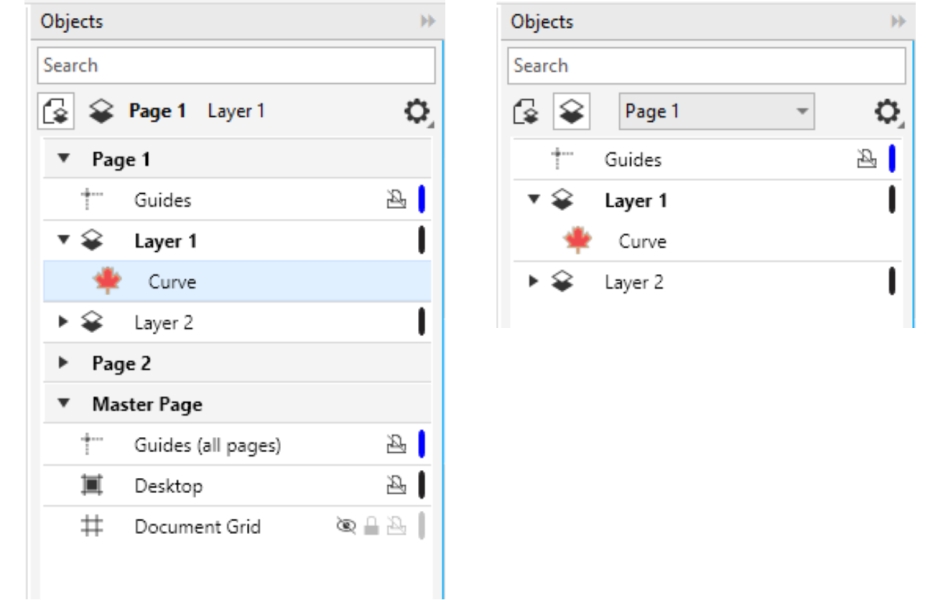
Task: Click the collapse arrows in right Objects panel header
Action: 898,22
